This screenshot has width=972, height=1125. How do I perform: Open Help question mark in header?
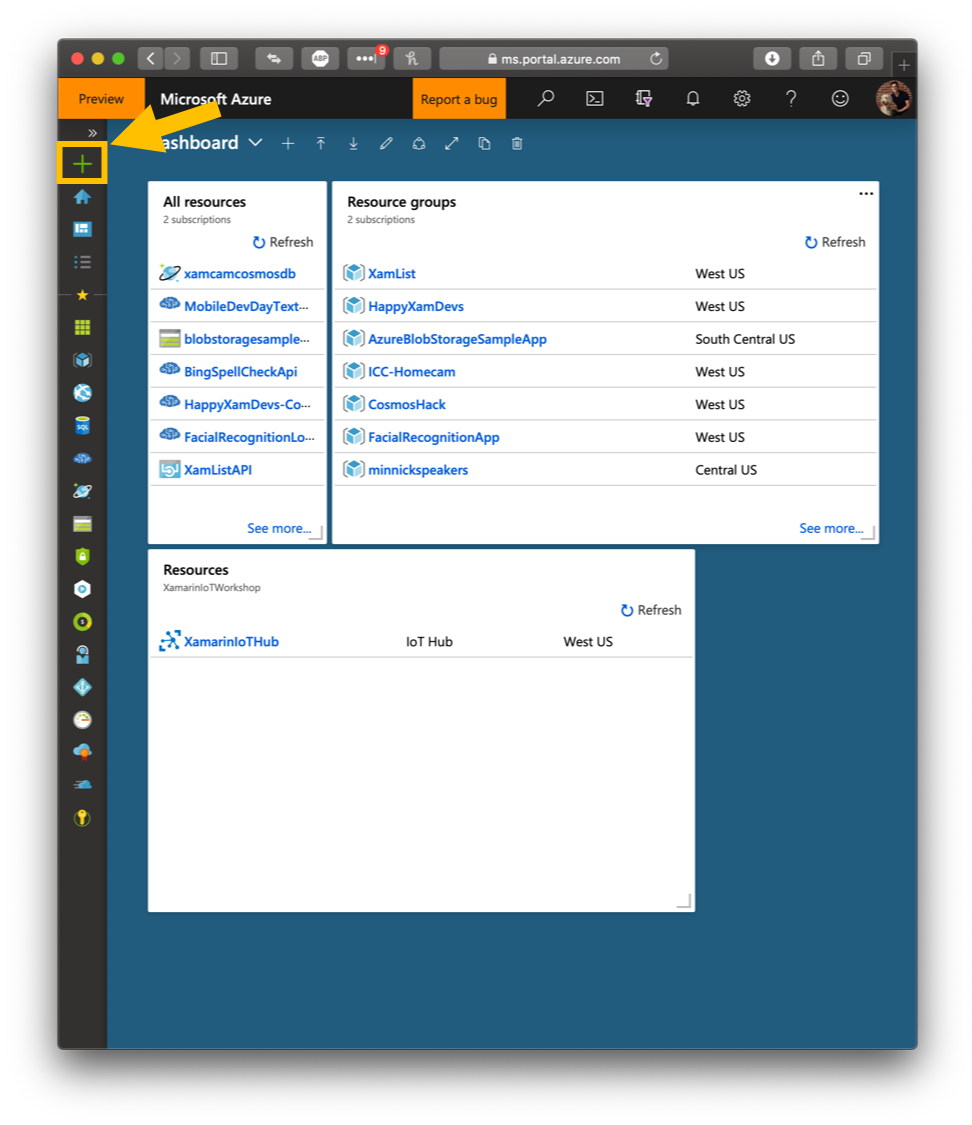coord(791,99)
